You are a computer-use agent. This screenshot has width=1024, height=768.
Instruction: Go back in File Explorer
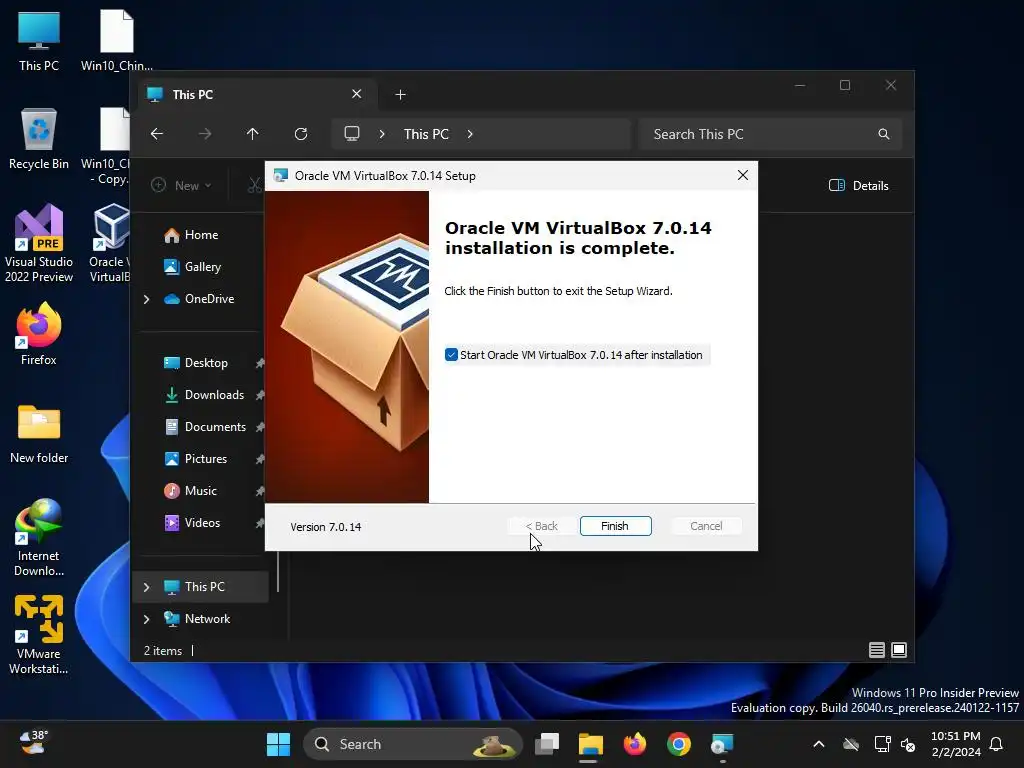coord(157,134)
